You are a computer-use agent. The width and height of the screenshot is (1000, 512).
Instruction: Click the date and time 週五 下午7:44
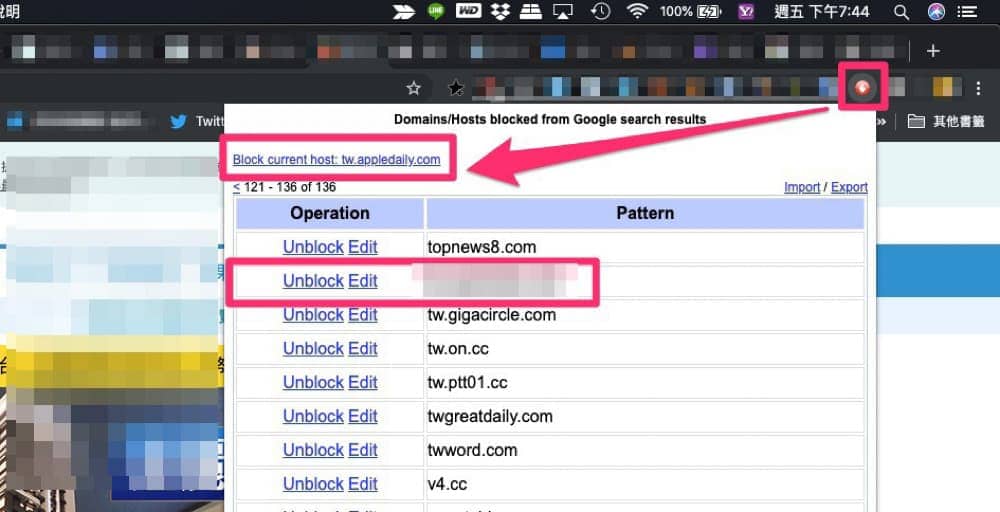tap(821, 11)
